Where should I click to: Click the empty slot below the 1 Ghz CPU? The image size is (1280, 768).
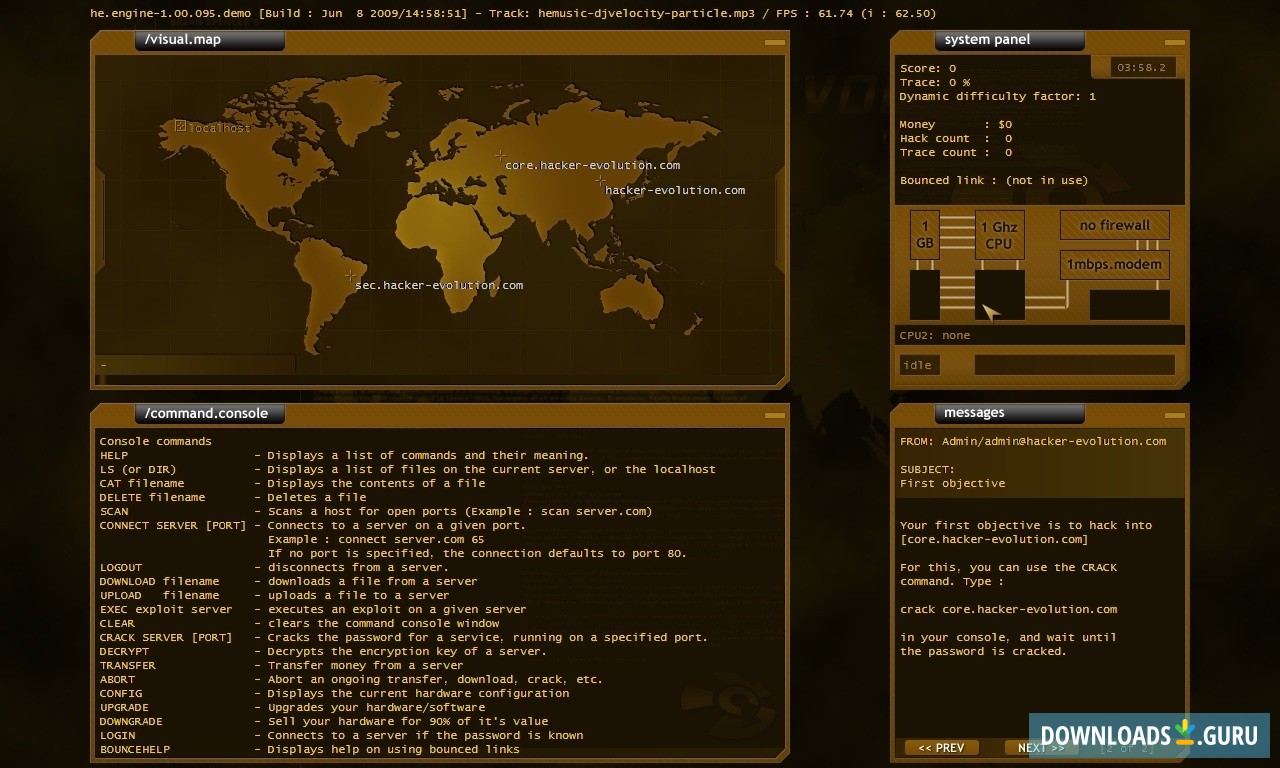click(1000, 295)
